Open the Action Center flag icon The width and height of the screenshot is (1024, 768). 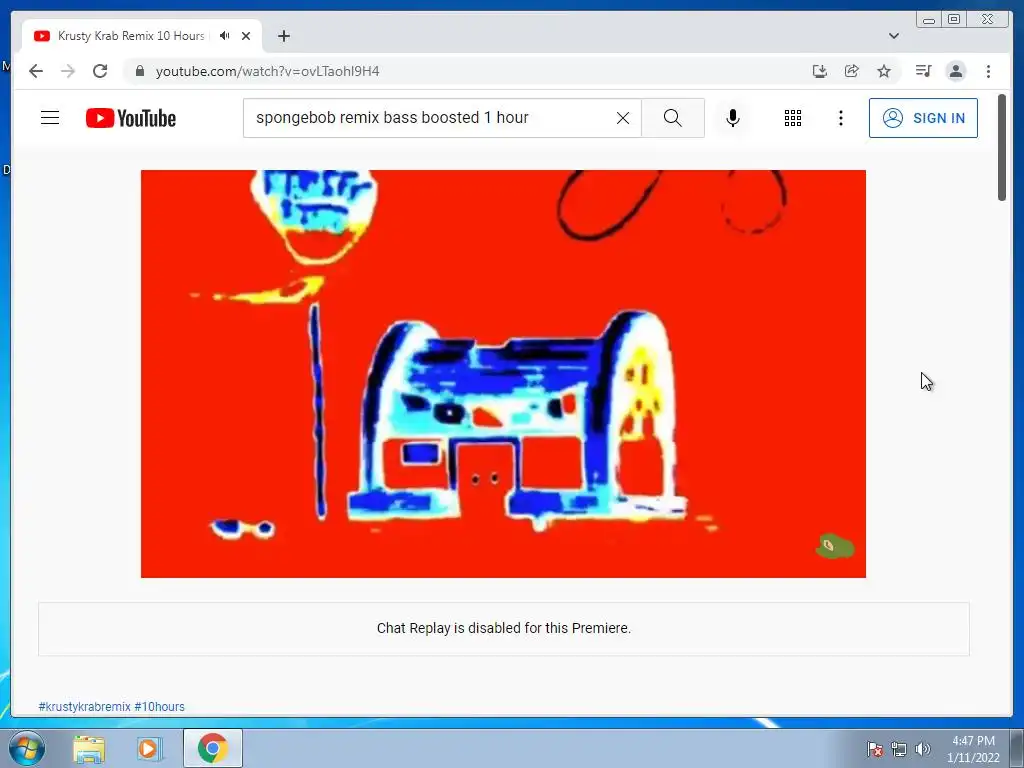point(874,749)
